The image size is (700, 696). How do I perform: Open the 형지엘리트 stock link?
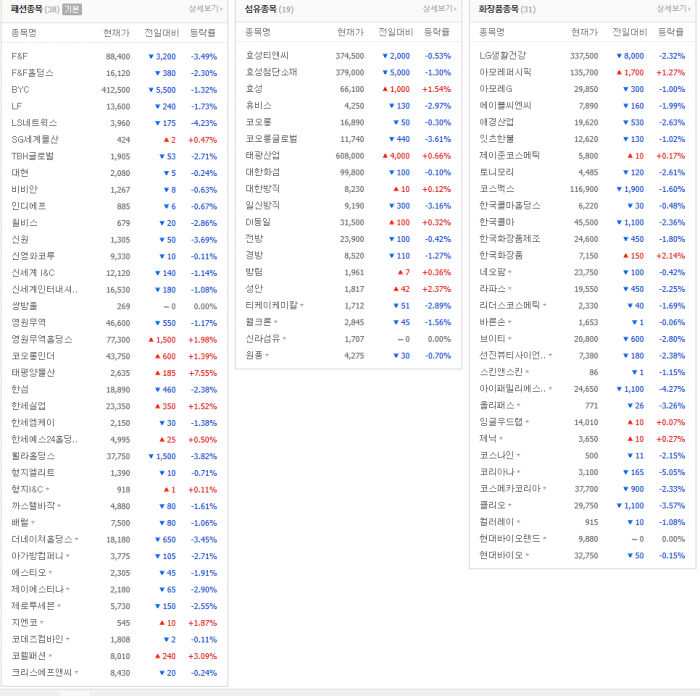point(33,473)
